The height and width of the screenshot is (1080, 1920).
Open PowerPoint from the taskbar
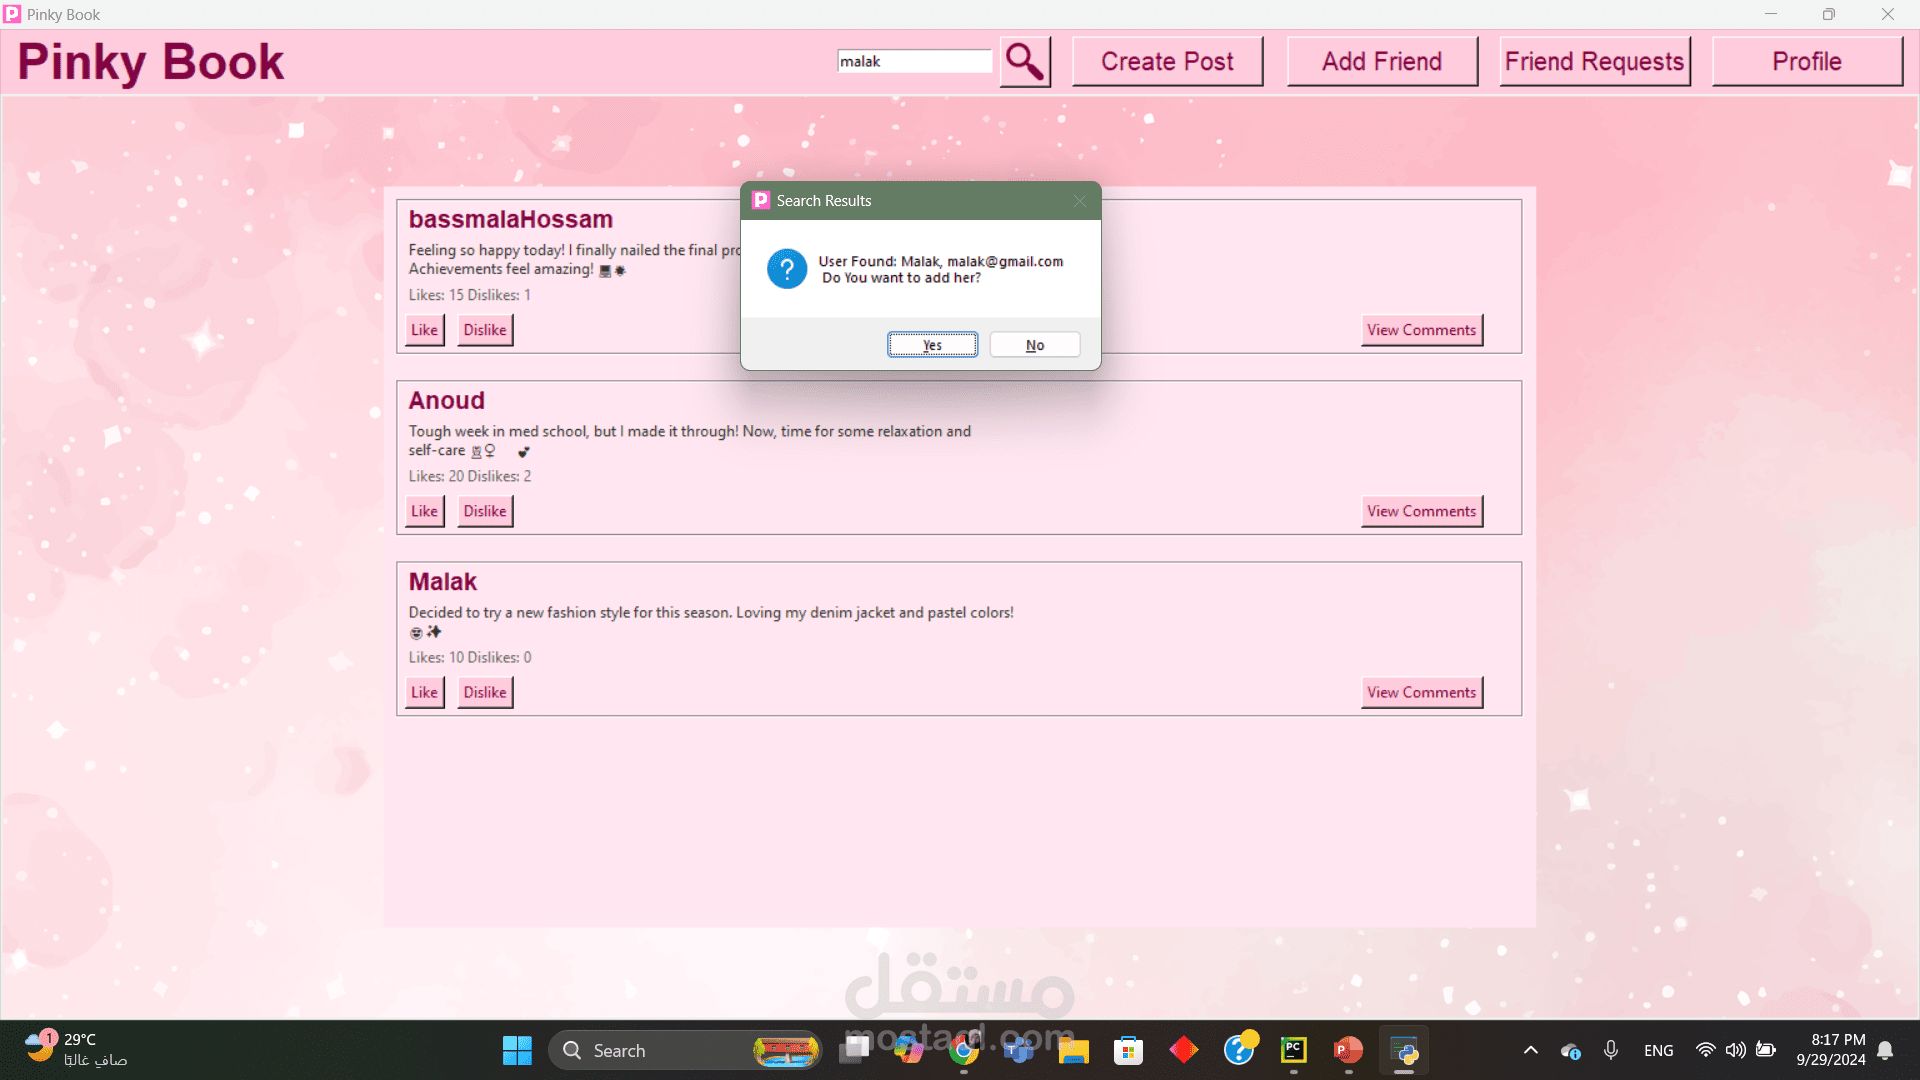1347,1050
